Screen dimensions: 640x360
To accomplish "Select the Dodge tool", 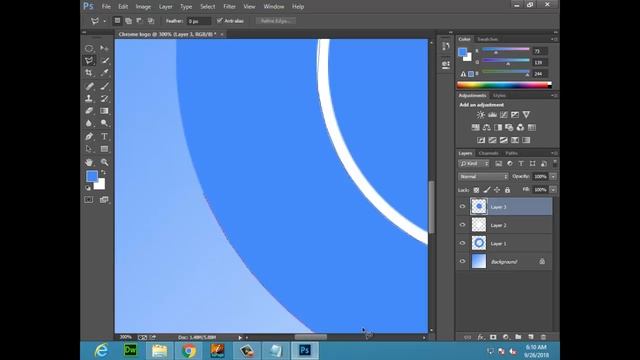I will tap(104, 123).
